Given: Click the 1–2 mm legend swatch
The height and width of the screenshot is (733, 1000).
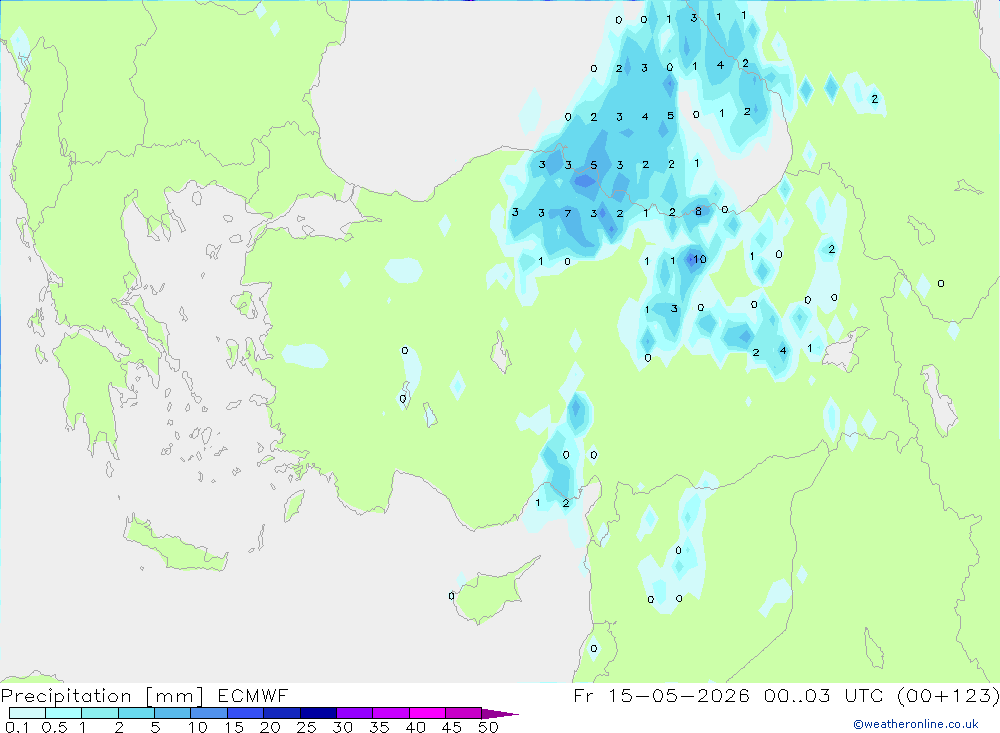Looking at the screenshot, I should pos(99,713).
